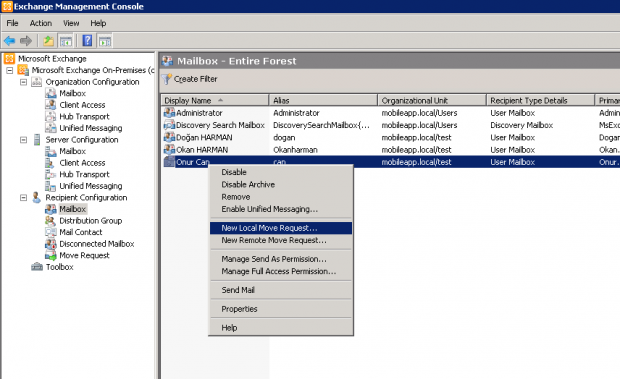Click Hub Transport icon under Organization Configuration

[x=50, y=116]
